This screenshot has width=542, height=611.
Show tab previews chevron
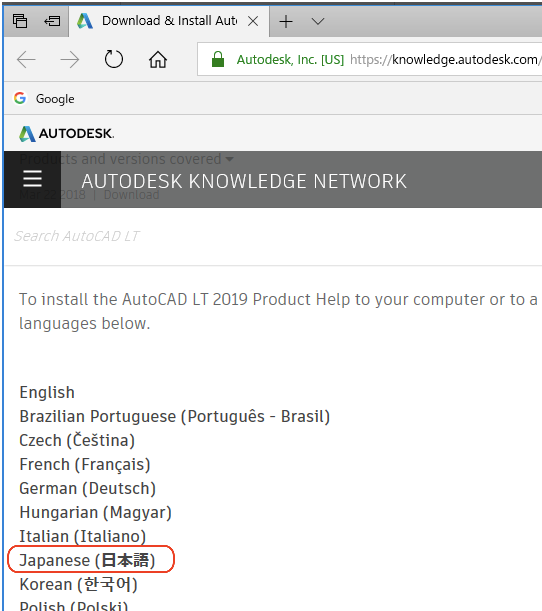click(318, 21)
